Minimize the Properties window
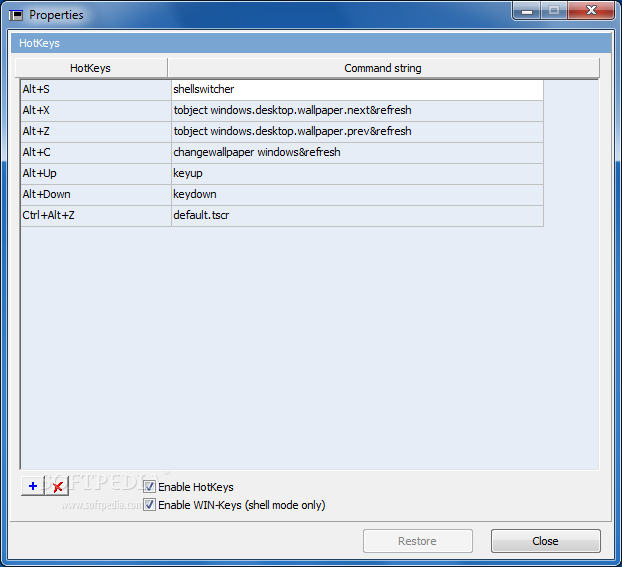This screenshot has height=567, width=622. click(526, 11)
